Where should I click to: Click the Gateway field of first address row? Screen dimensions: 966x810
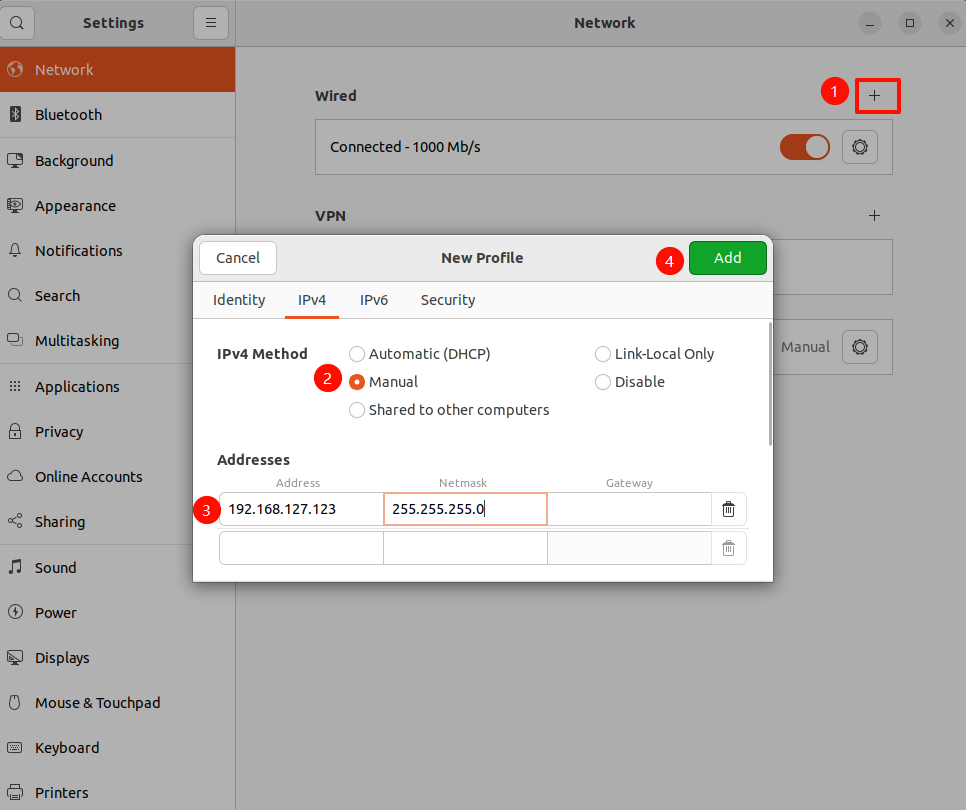(x=629, y=509)
